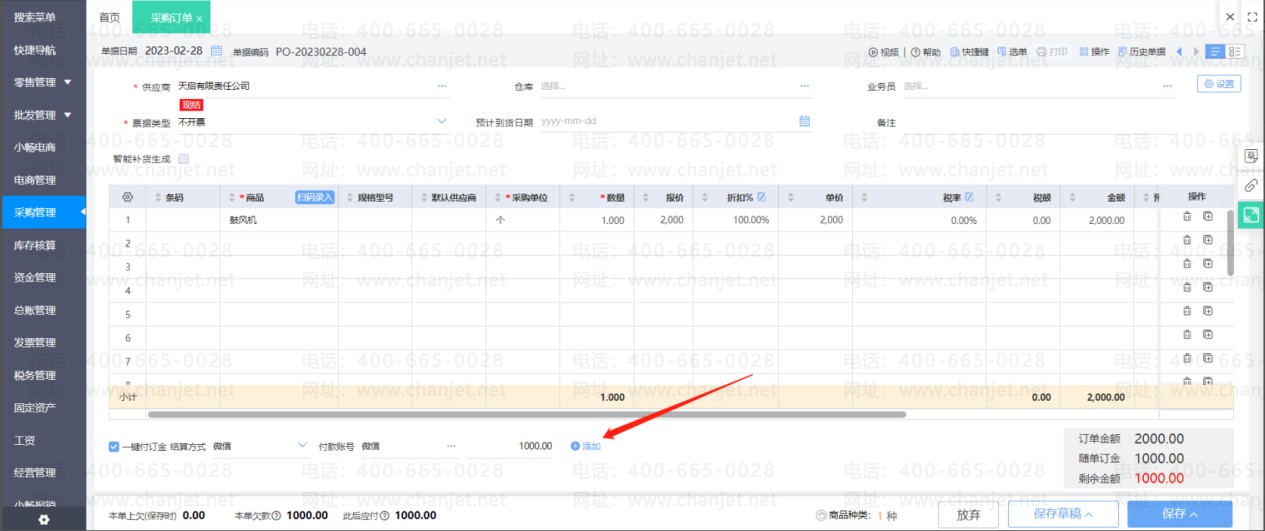
Task: Open 快捷导航 in sidebar
Action: click(x=35, y=50)
